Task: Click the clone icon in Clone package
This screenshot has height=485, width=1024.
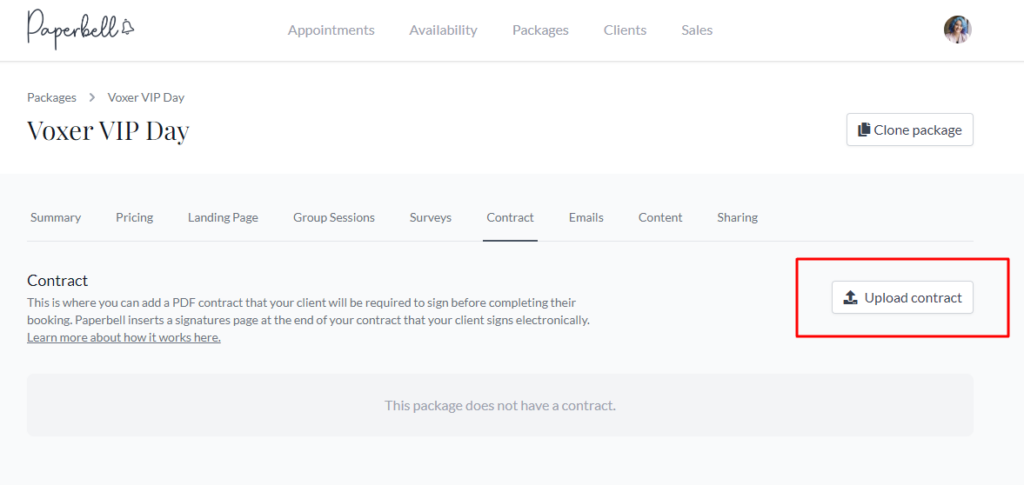Action: tap(864, 129)
